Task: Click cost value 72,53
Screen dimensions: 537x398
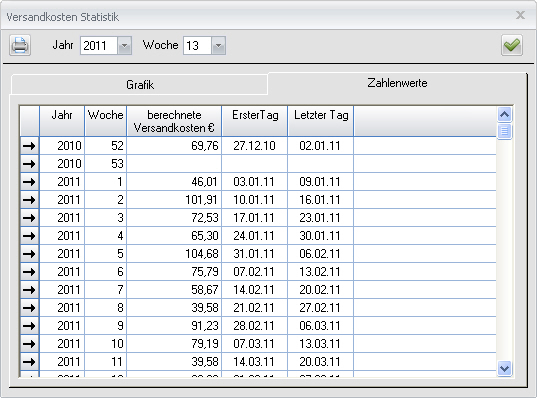Action: click(174, 218)
